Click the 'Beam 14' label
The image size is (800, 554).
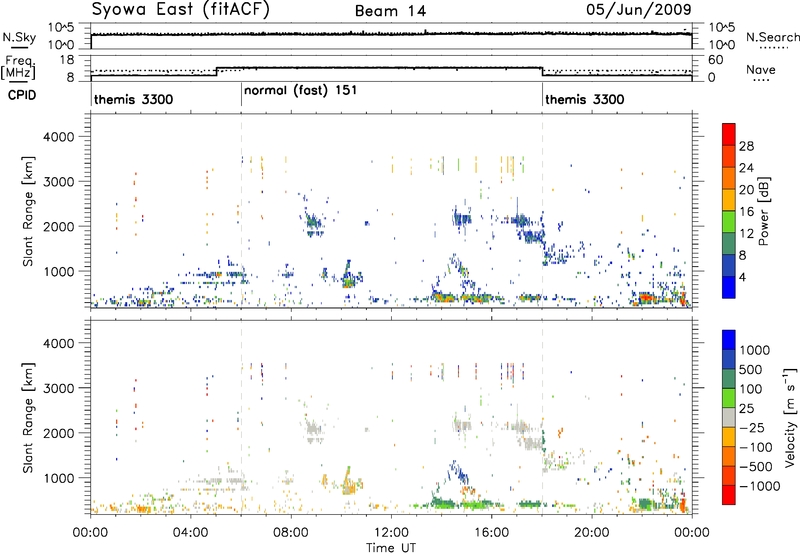click(390, 11)
